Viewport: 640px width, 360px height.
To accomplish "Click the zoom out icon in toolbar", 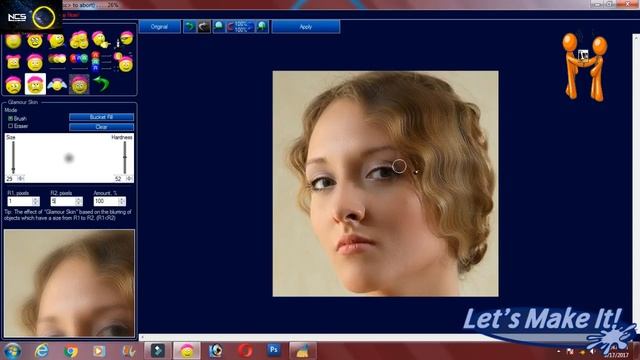I will click(219, 27).
